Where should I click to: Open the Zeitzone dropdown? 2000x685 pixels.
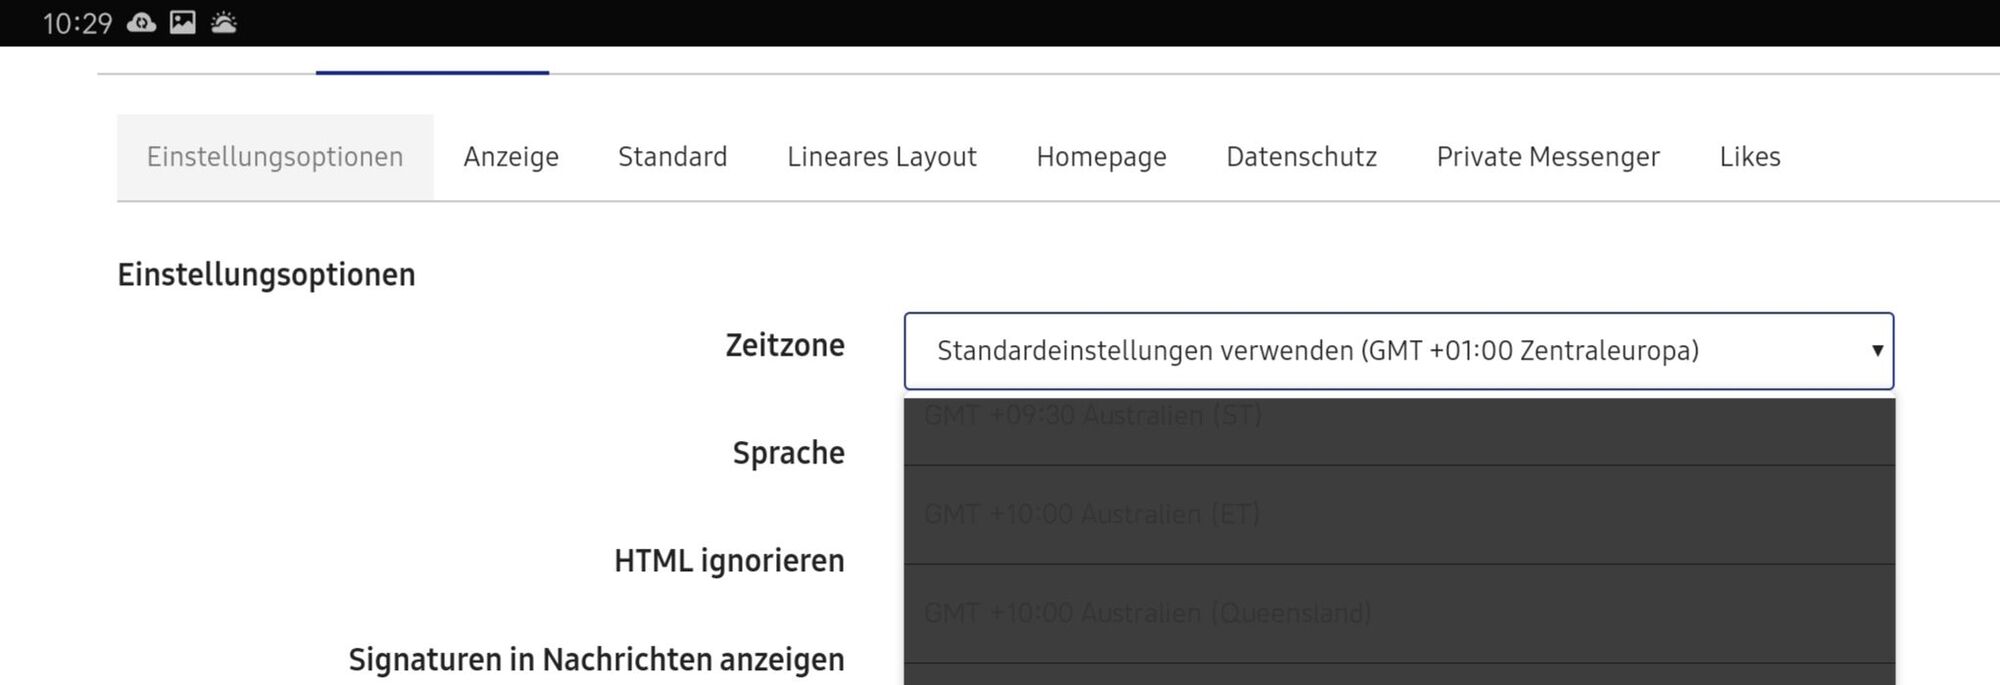1398,351
